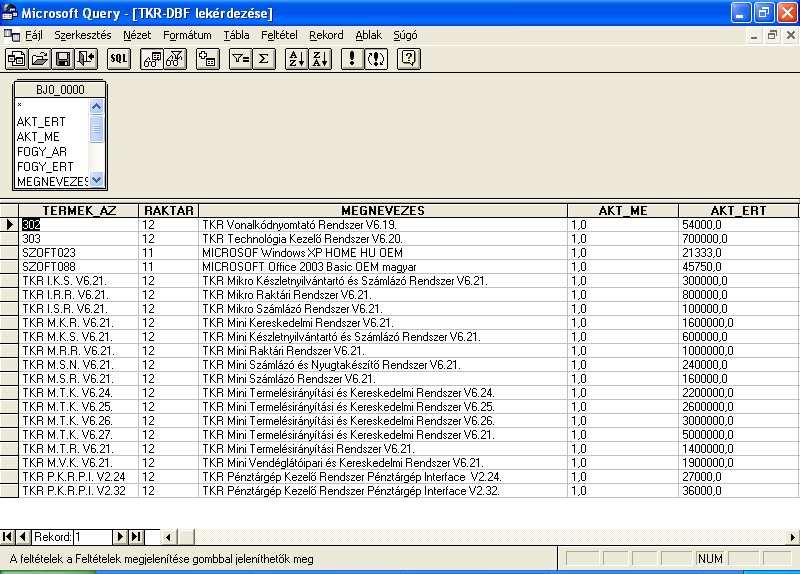800x574 pixels.
Task: Open the Ablak menu
Action: tap(368, 35)
